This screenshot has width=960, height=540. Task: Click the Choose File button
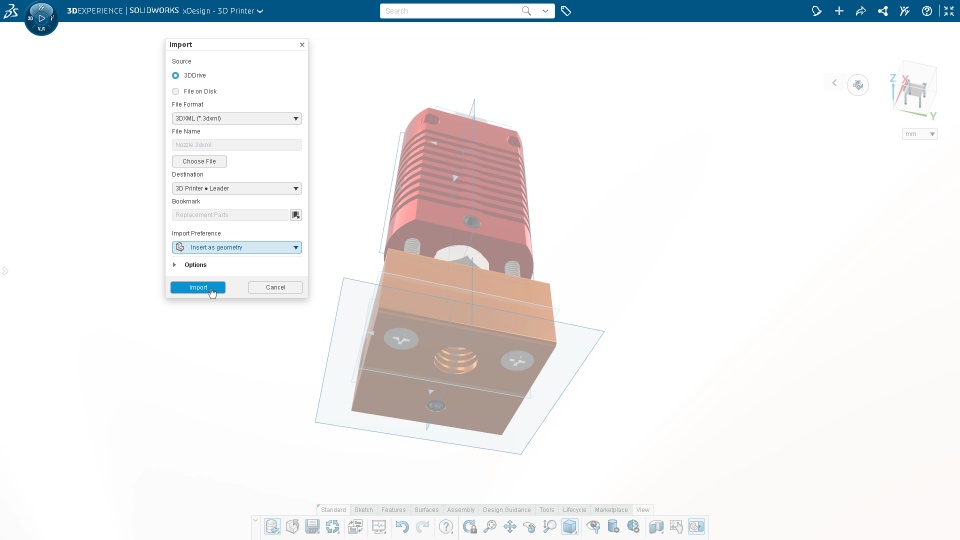tap(199, 162)
